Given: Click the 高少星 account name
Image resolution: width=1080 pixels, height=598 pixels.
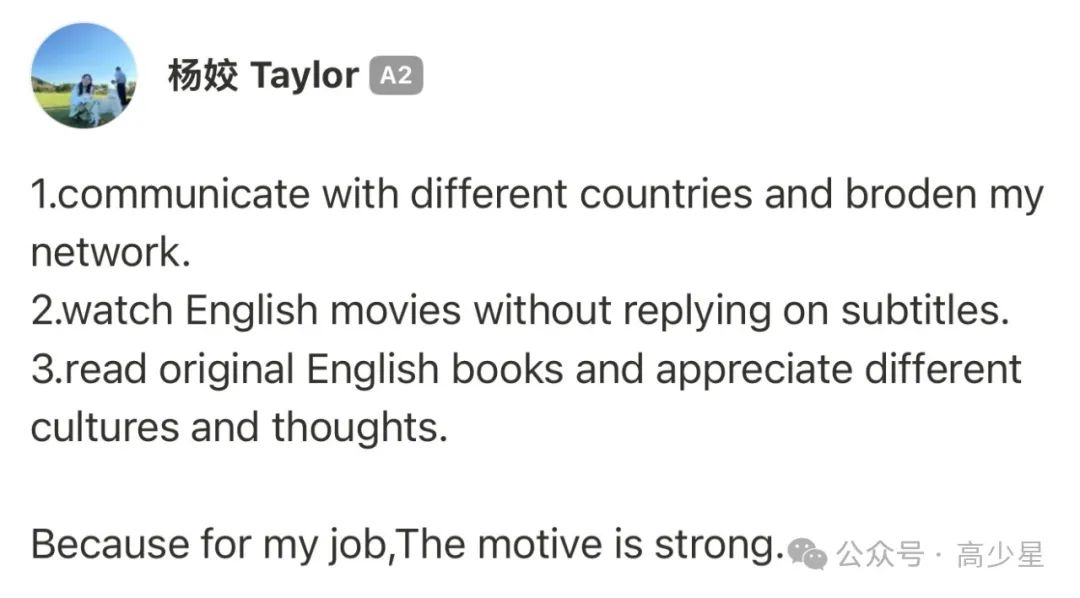Looking at the screenshot, I should pos(1000,555).
